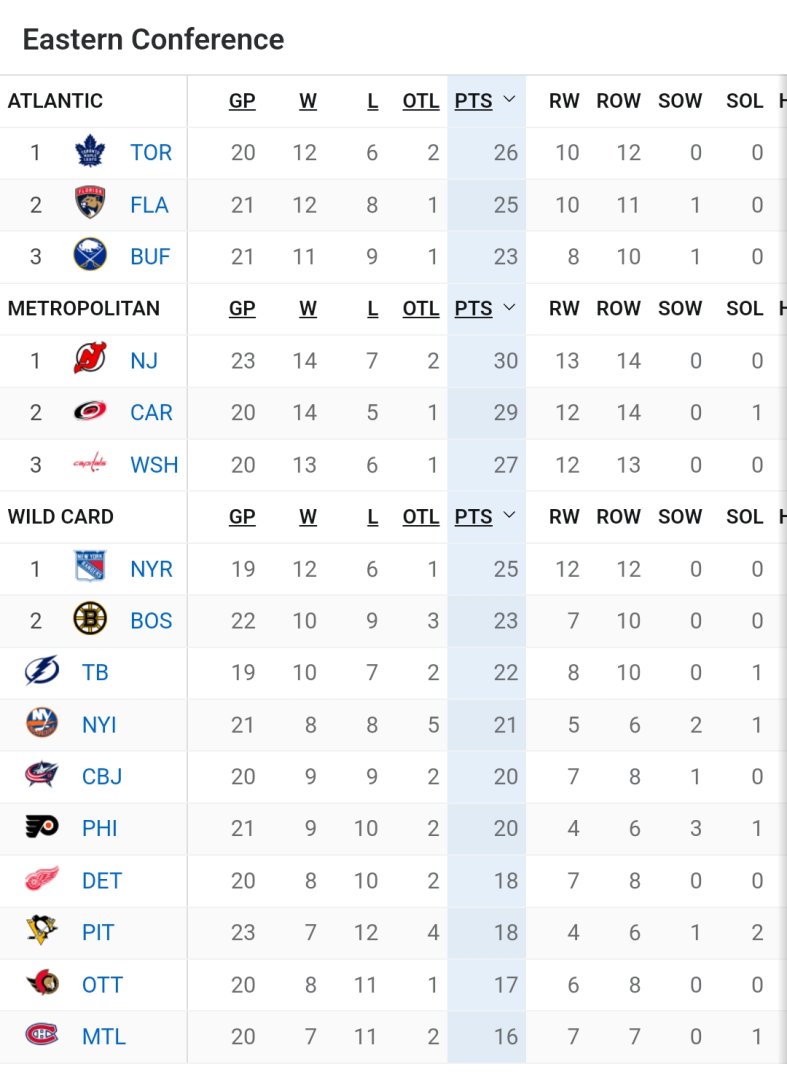Click the Tampa Bay Lightning logo
787x1080 pixels.
click(x=42, y=672)
